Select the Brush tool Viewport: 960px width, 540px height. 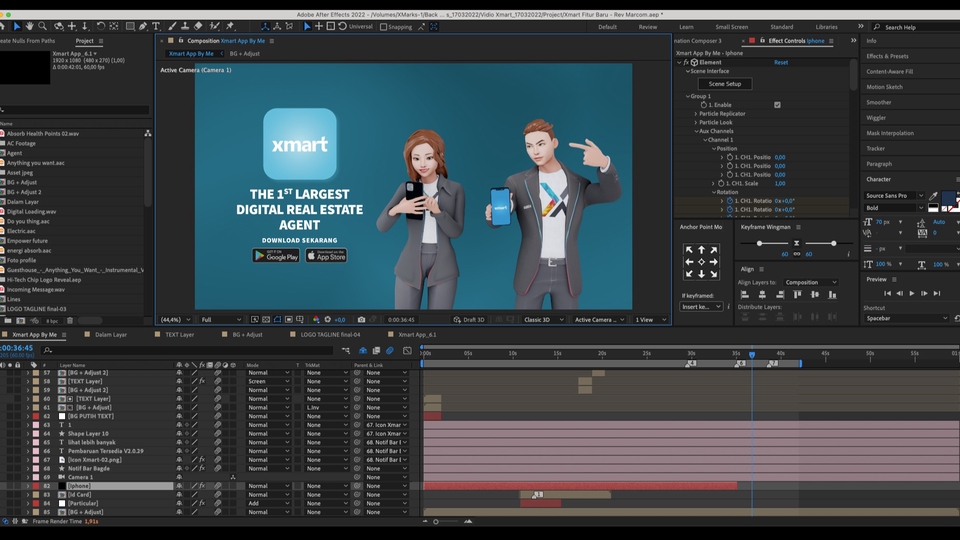point(172,26)
